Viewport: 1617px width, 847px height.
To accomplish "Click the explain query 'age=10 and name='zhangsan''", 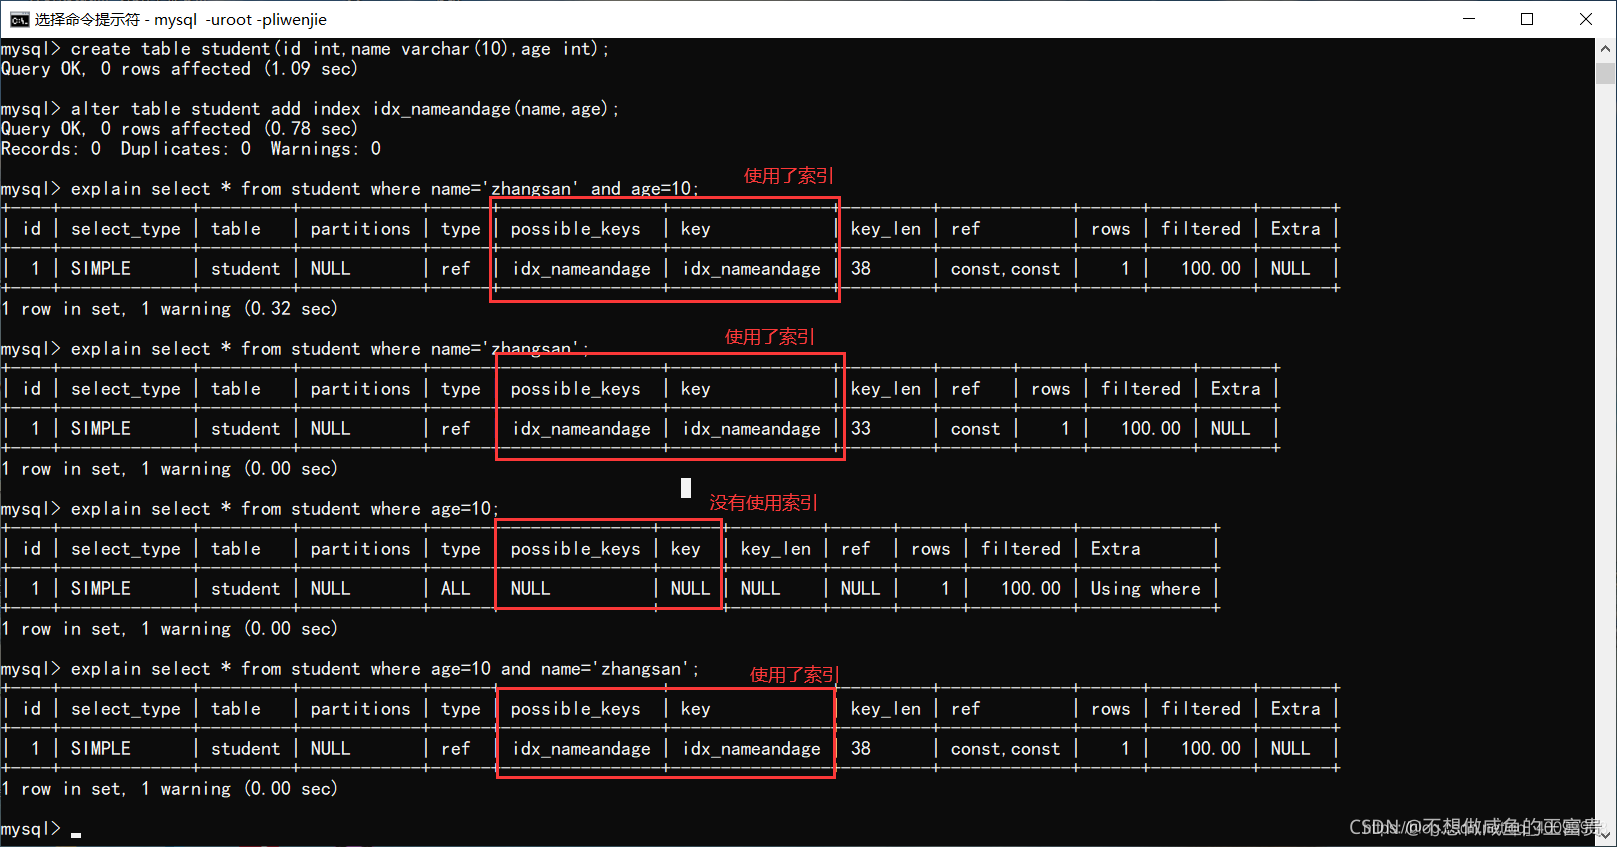I will pos(350,669).
